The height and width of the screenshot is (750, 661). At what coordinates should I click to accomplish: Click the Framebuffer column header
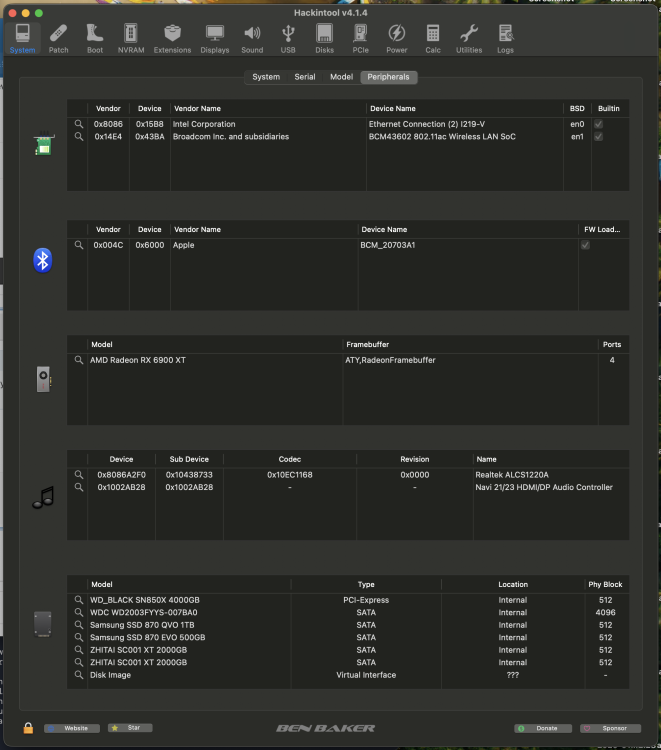click(x=368, y=344)
